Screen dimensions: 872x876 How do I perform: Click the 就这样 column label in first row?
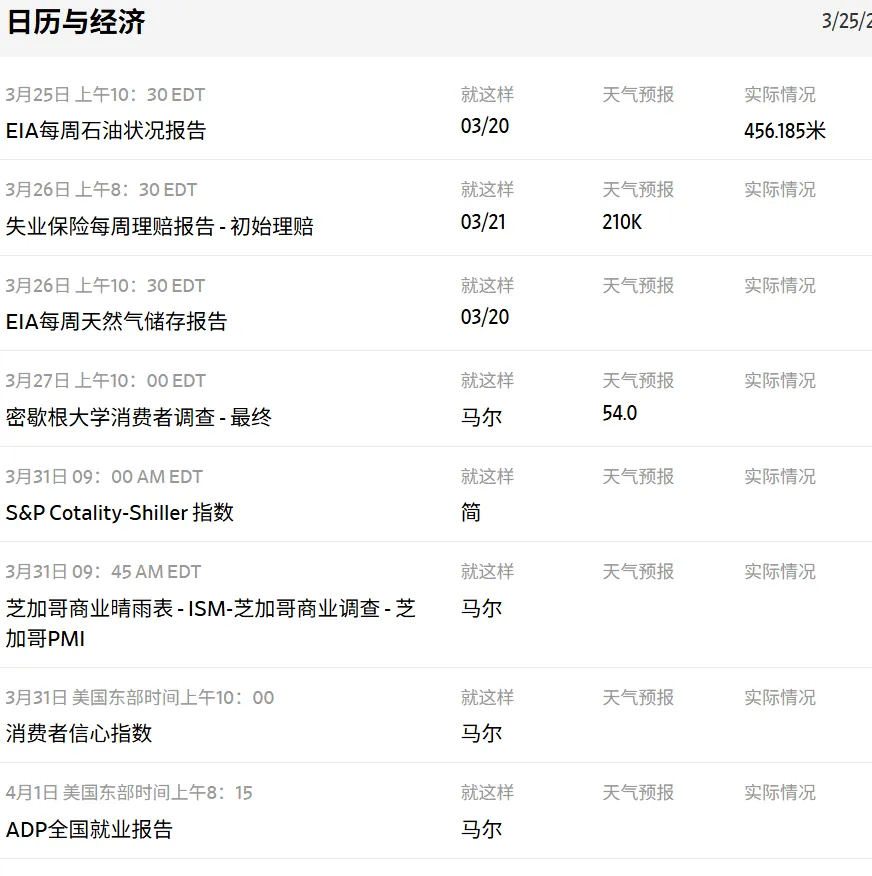(x=487, y=93)
